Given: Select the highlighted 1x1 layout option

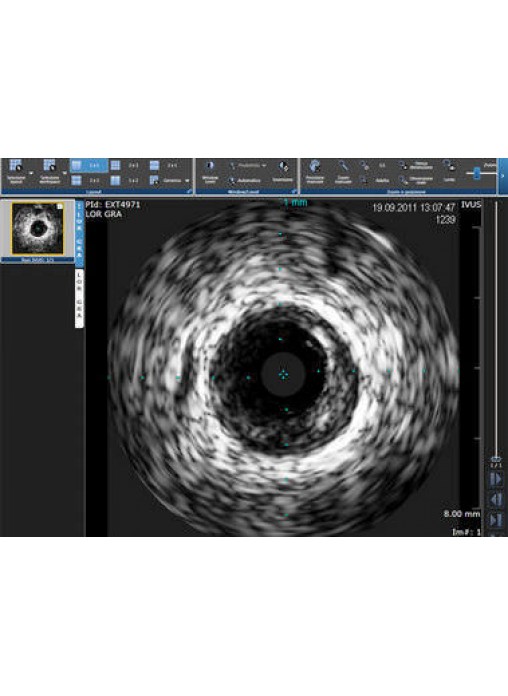Looking at the screenshot, I should 89,166.
